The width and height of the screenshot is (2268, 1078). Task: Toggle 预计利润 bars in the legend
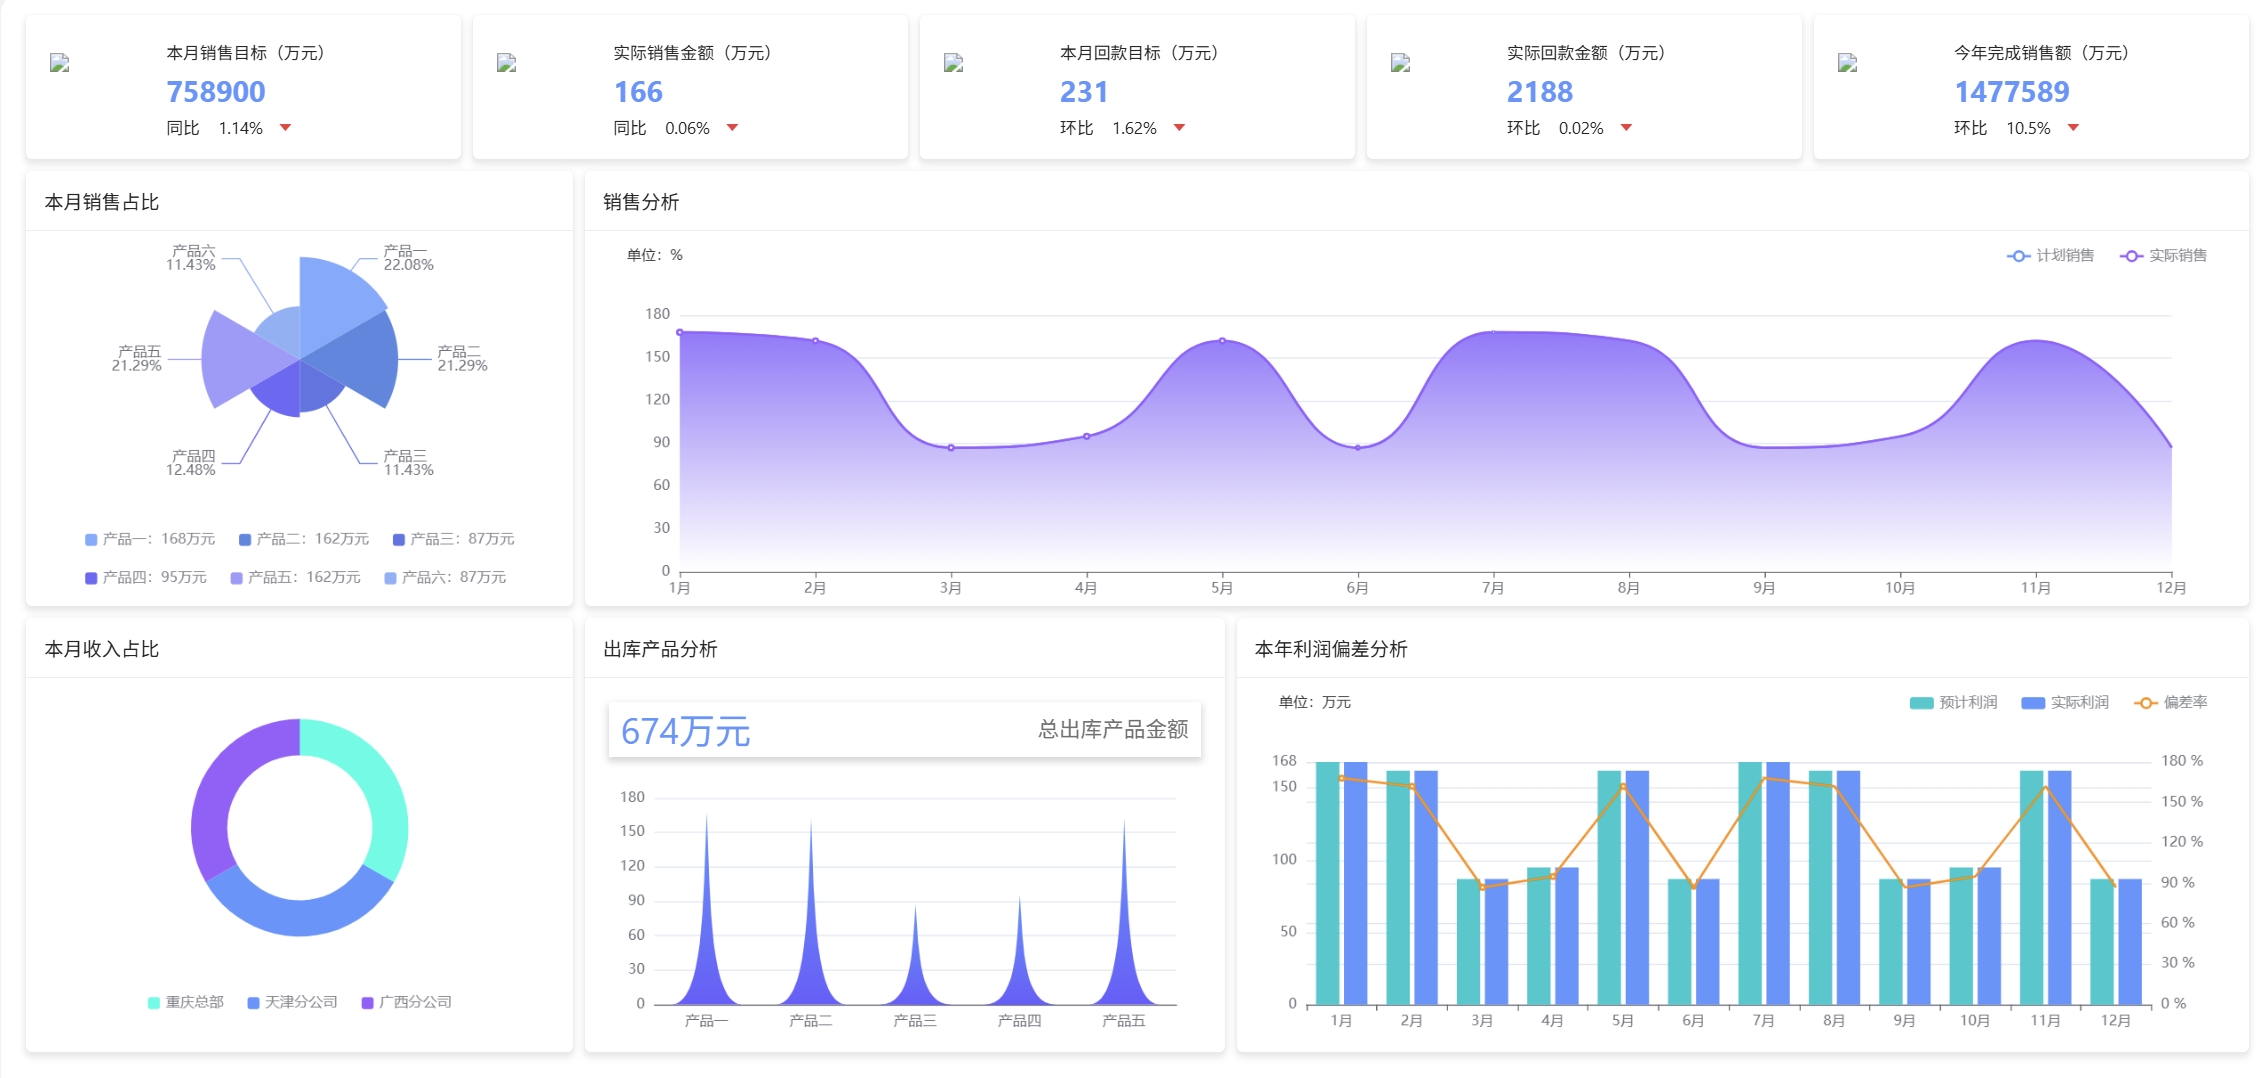(1953, 703)
